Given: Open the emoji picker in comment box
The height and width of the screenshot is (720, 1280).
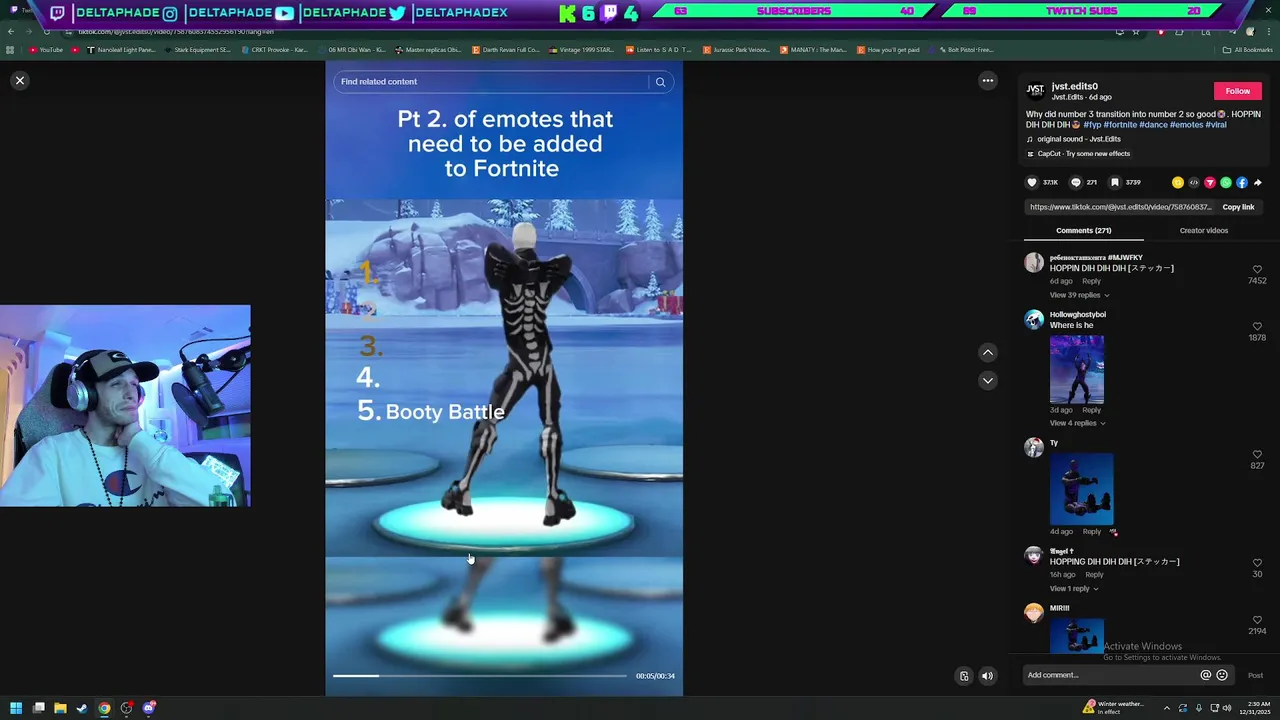Looking at the screenshot, I should click(x=1221, y=675).
